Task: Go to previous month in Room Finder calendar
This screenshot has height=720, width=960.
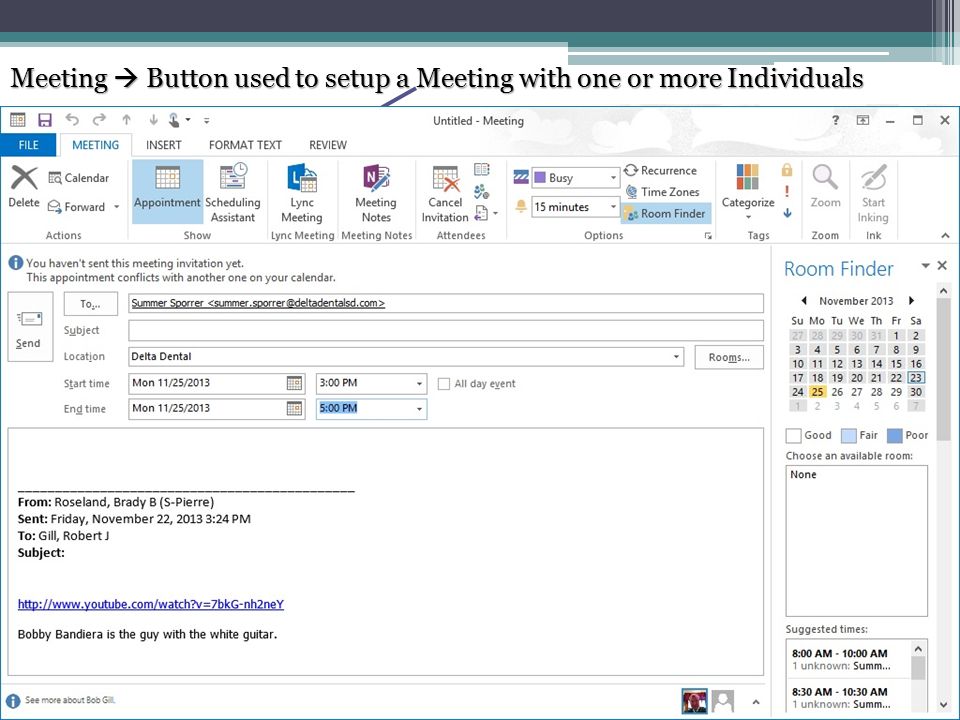Action: click(804, 301)
